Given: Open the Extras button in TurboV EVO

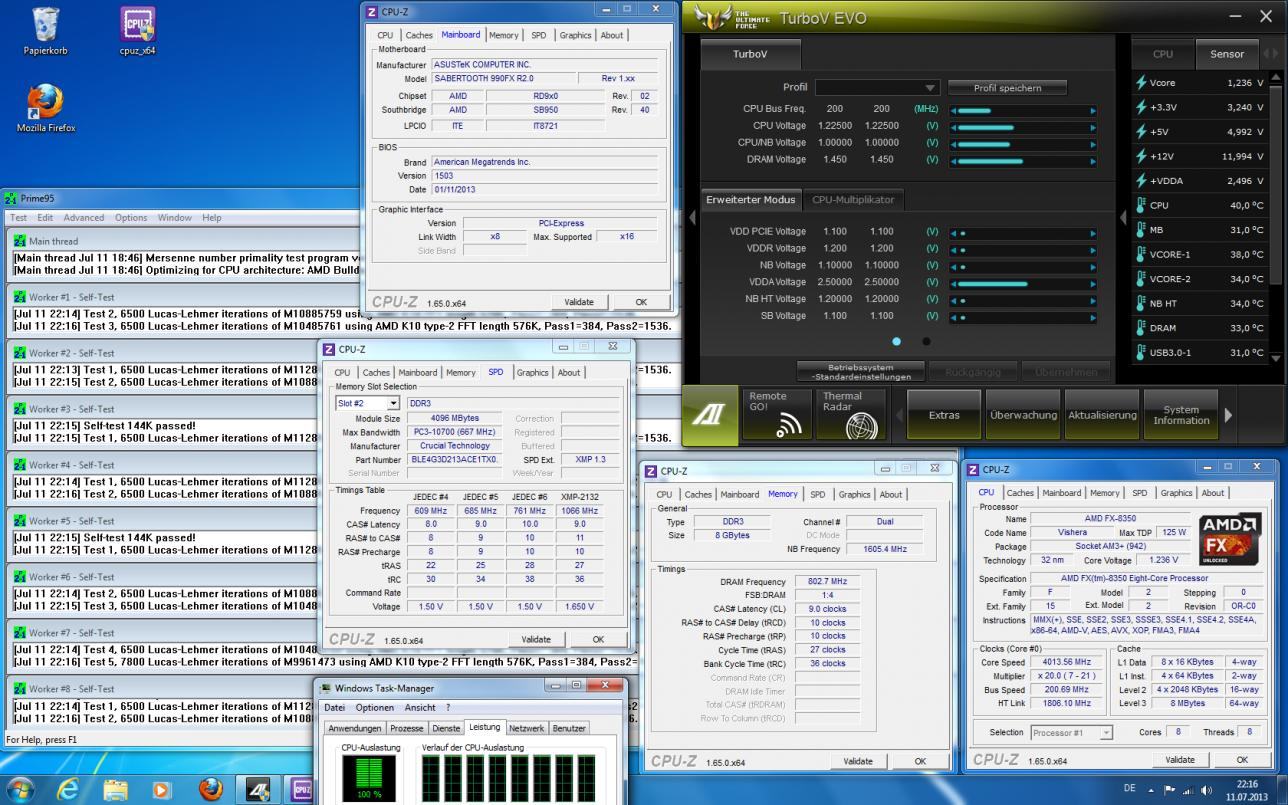Looking at the screenshot, I should pos(944,415).
